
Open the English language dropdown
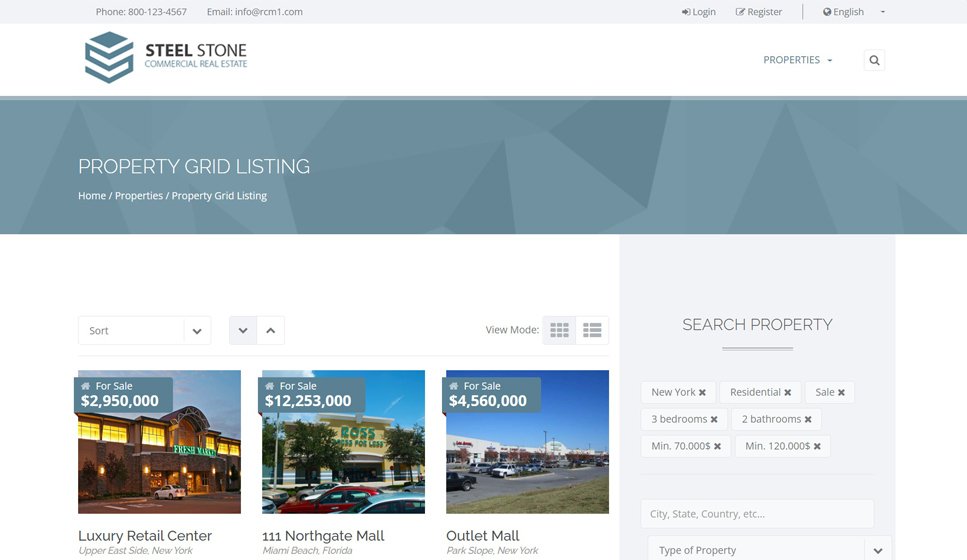point(853,12)
